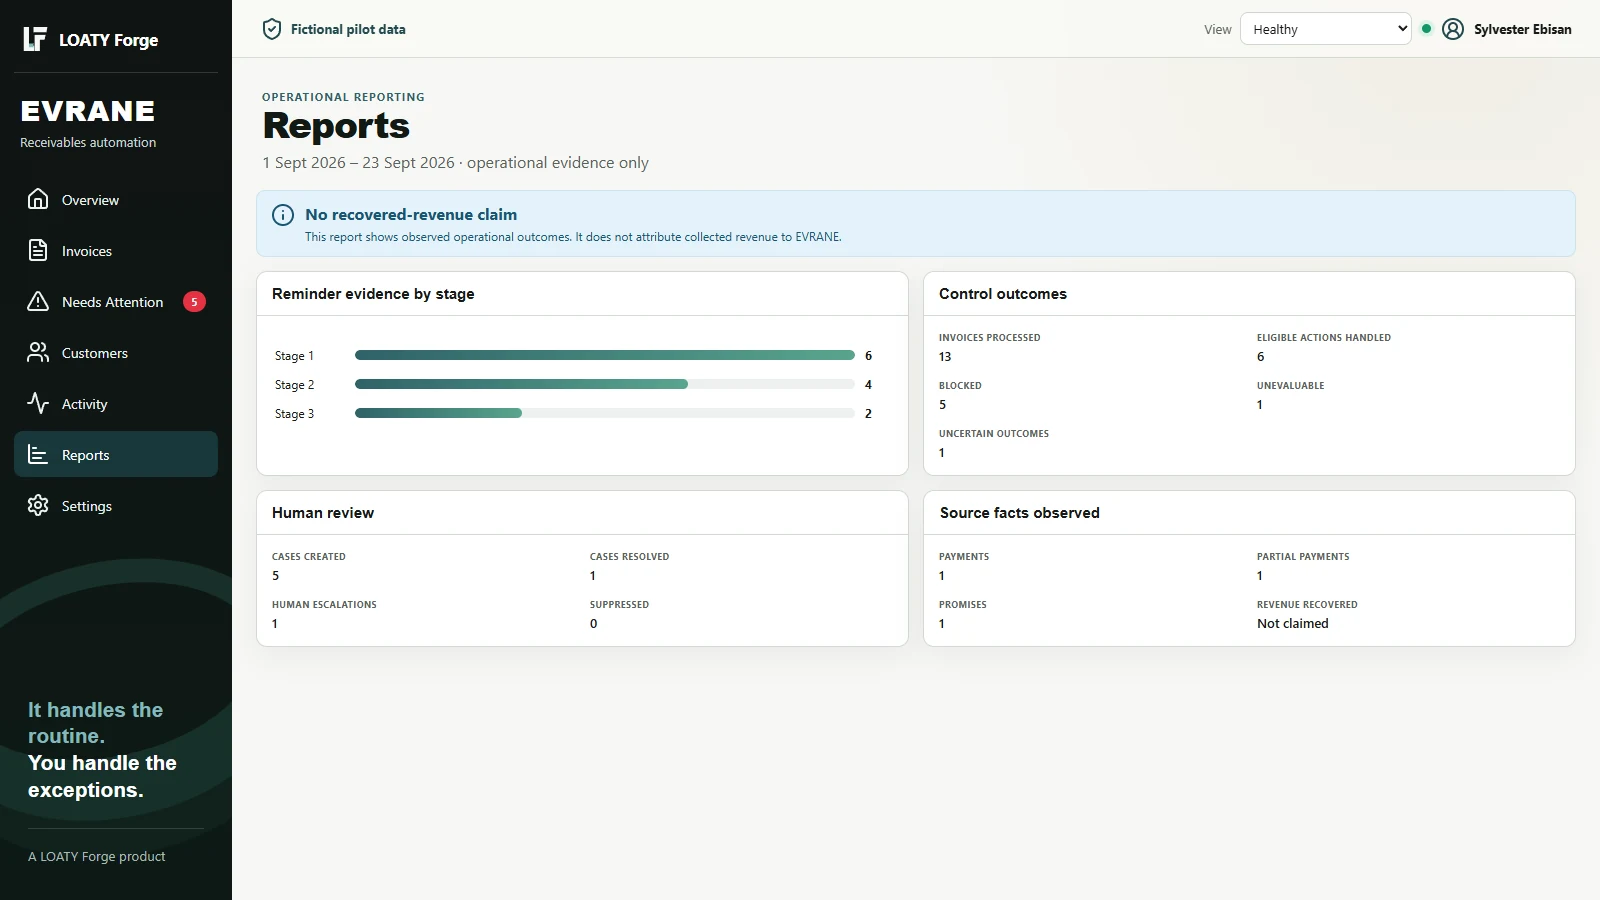
Task: Click the report date range subtitle
Action: (455, 162)
